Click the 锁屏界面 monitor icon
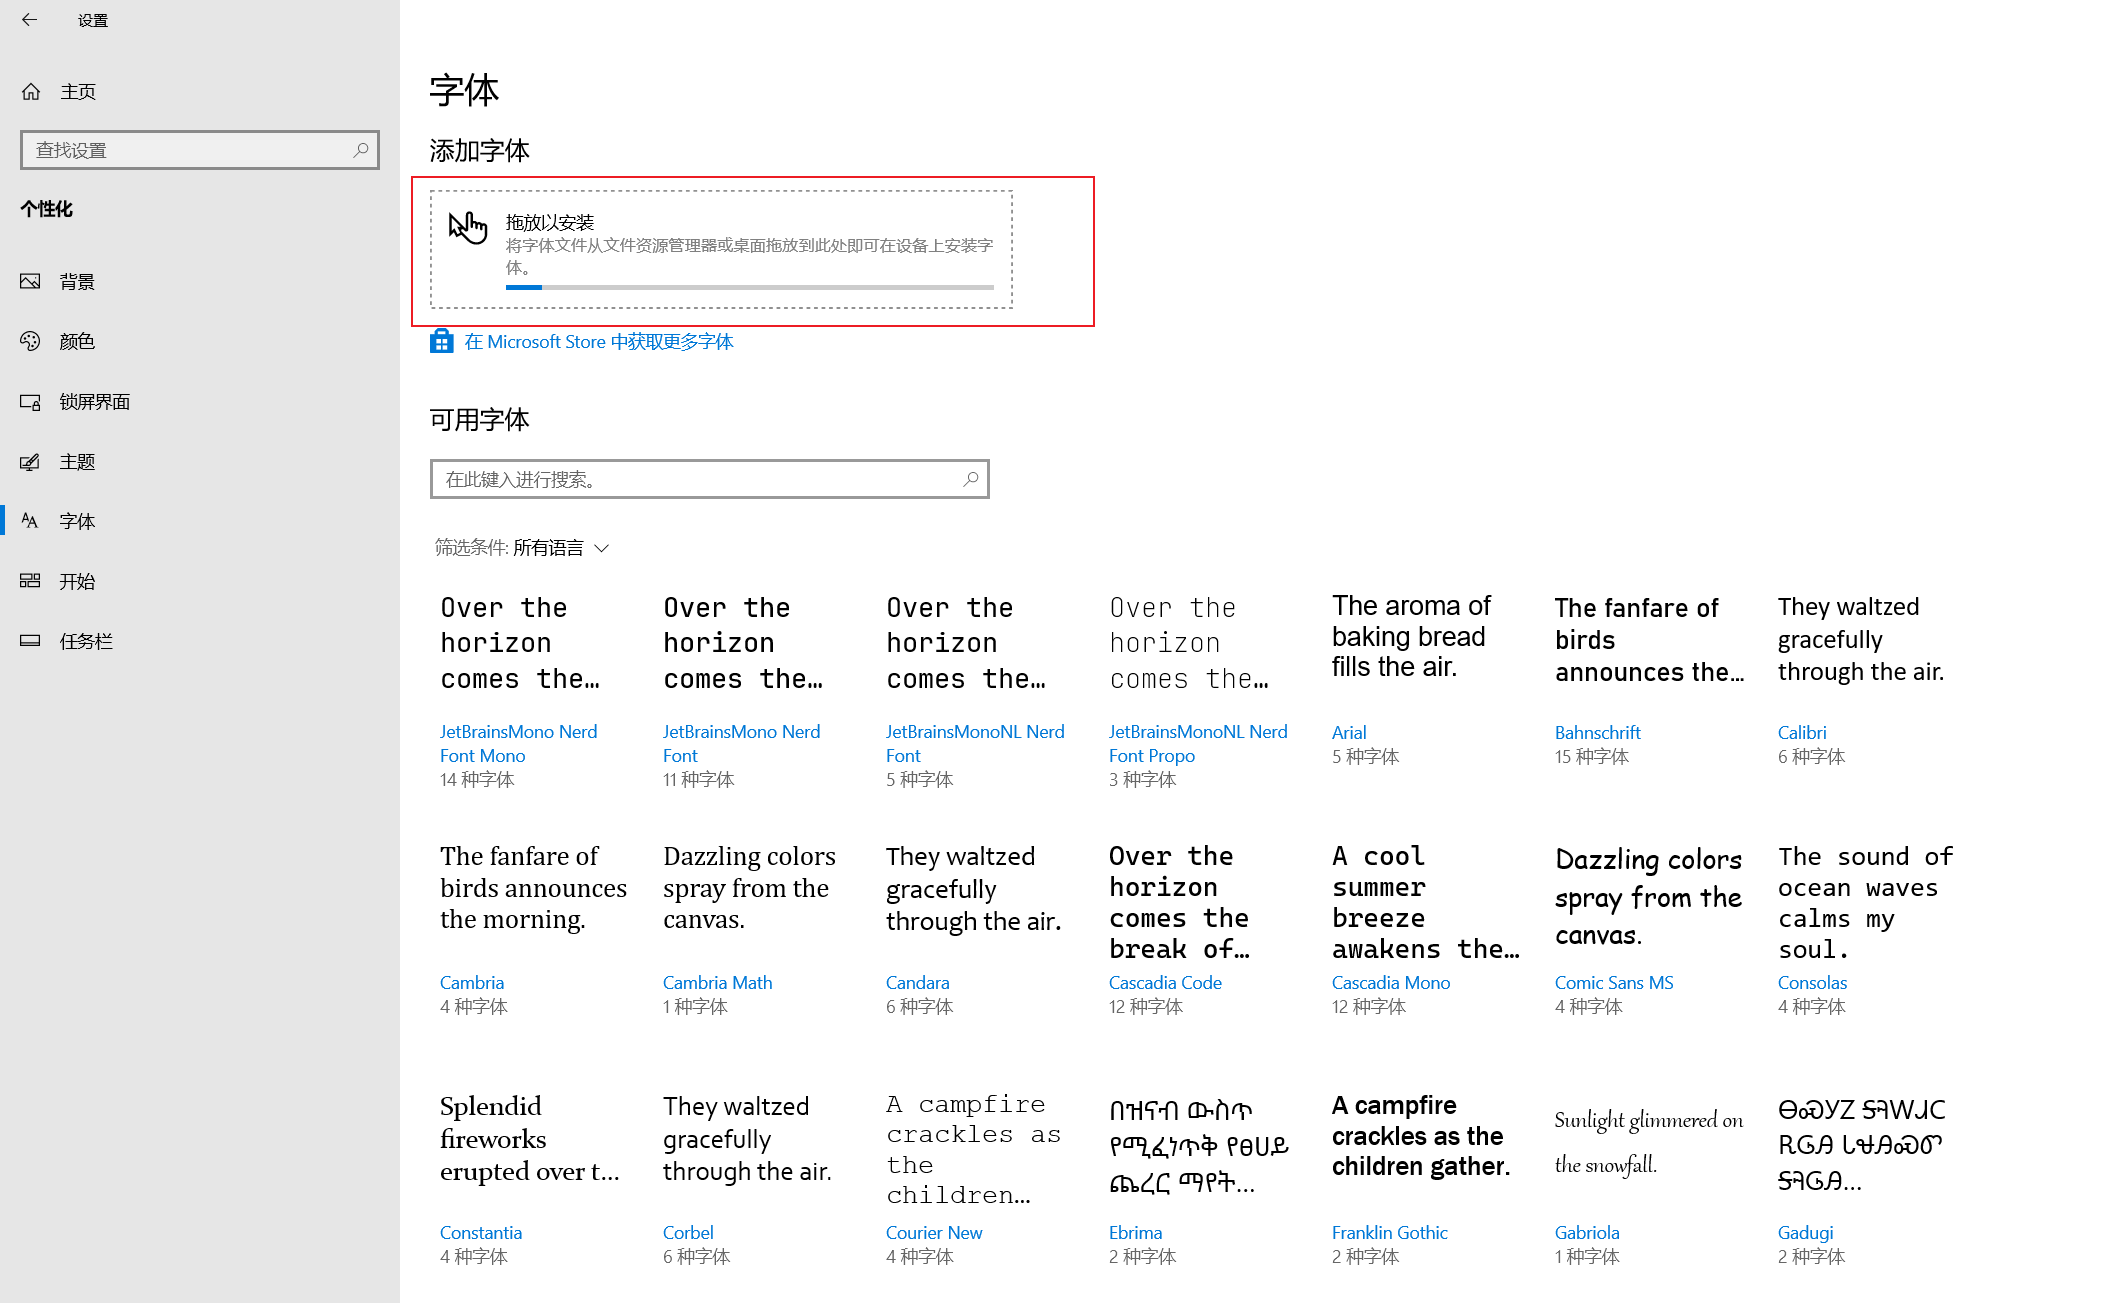Image resolution: width=2126 pixels, height=1303 pixels. 31,402
